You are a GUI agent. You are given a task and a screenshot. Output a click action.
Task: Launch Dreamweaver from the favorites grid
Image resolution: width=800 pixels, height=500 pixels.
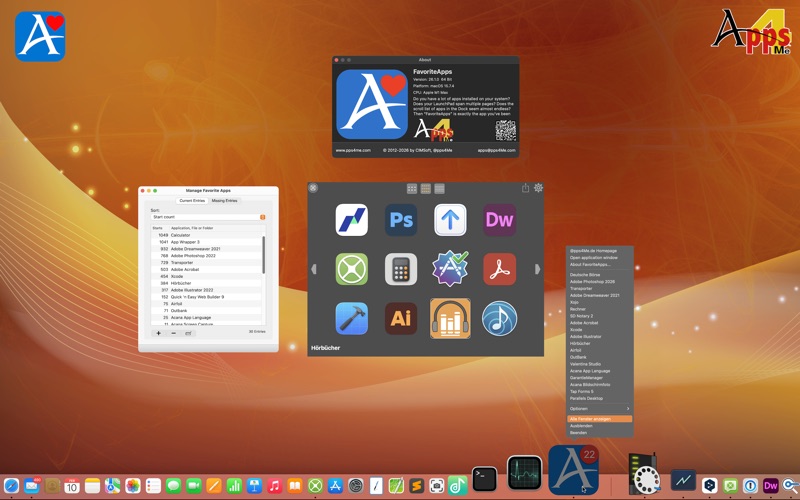[x=499, y=220]
